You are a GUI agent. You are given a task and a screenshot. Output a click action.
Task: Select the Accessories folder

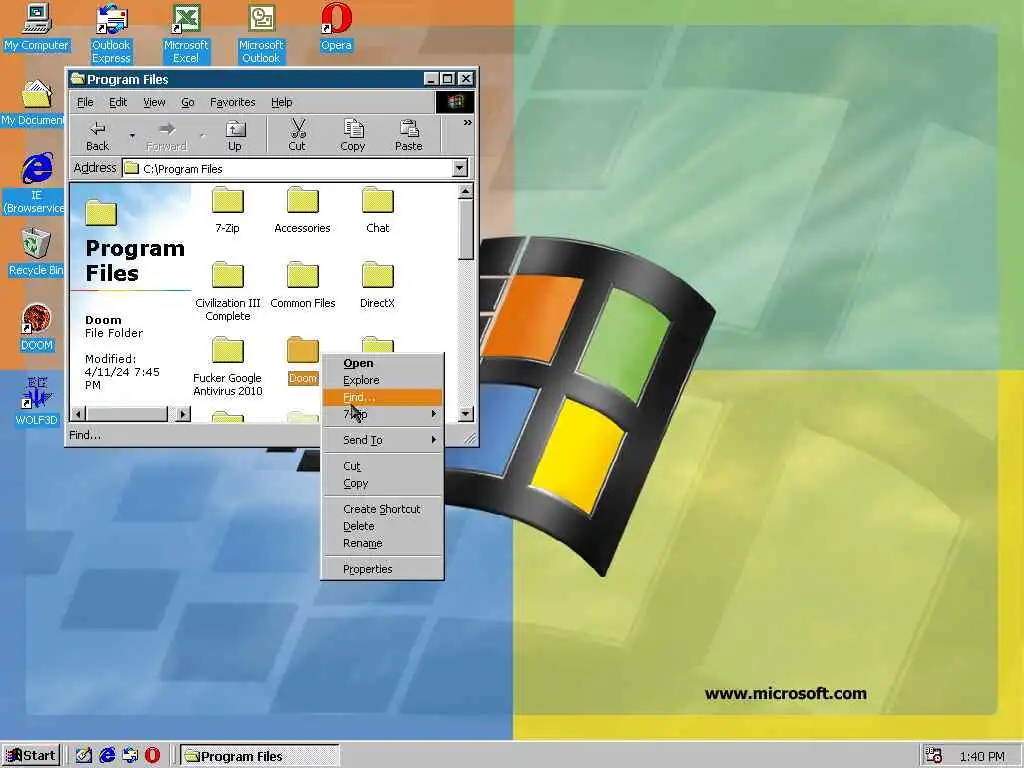[302, 210]
